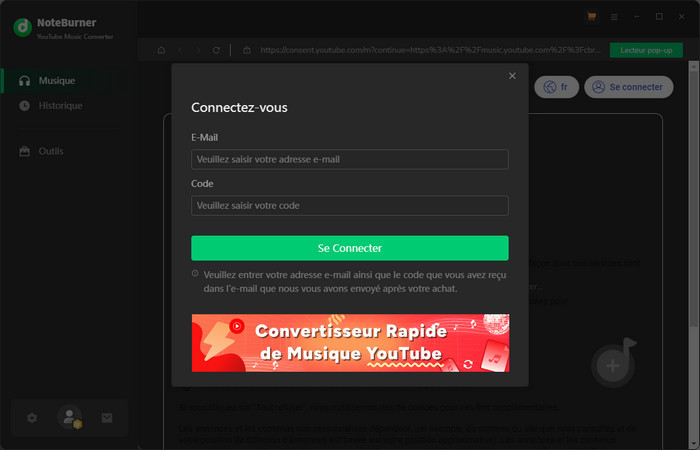This screenshot has height=450, width=700.
Task: Click the add music plus button
Action: 613,366
